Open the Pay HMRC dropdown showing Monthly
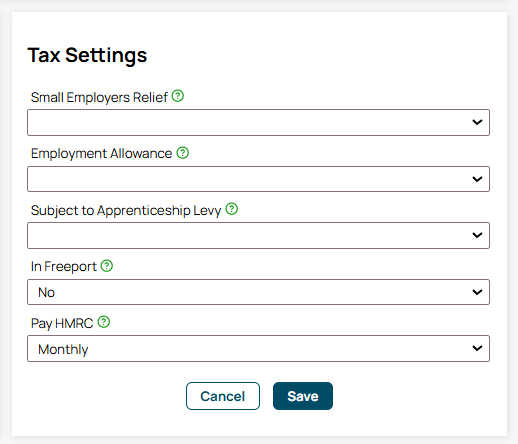518x444 pixels. pos(258,348)
